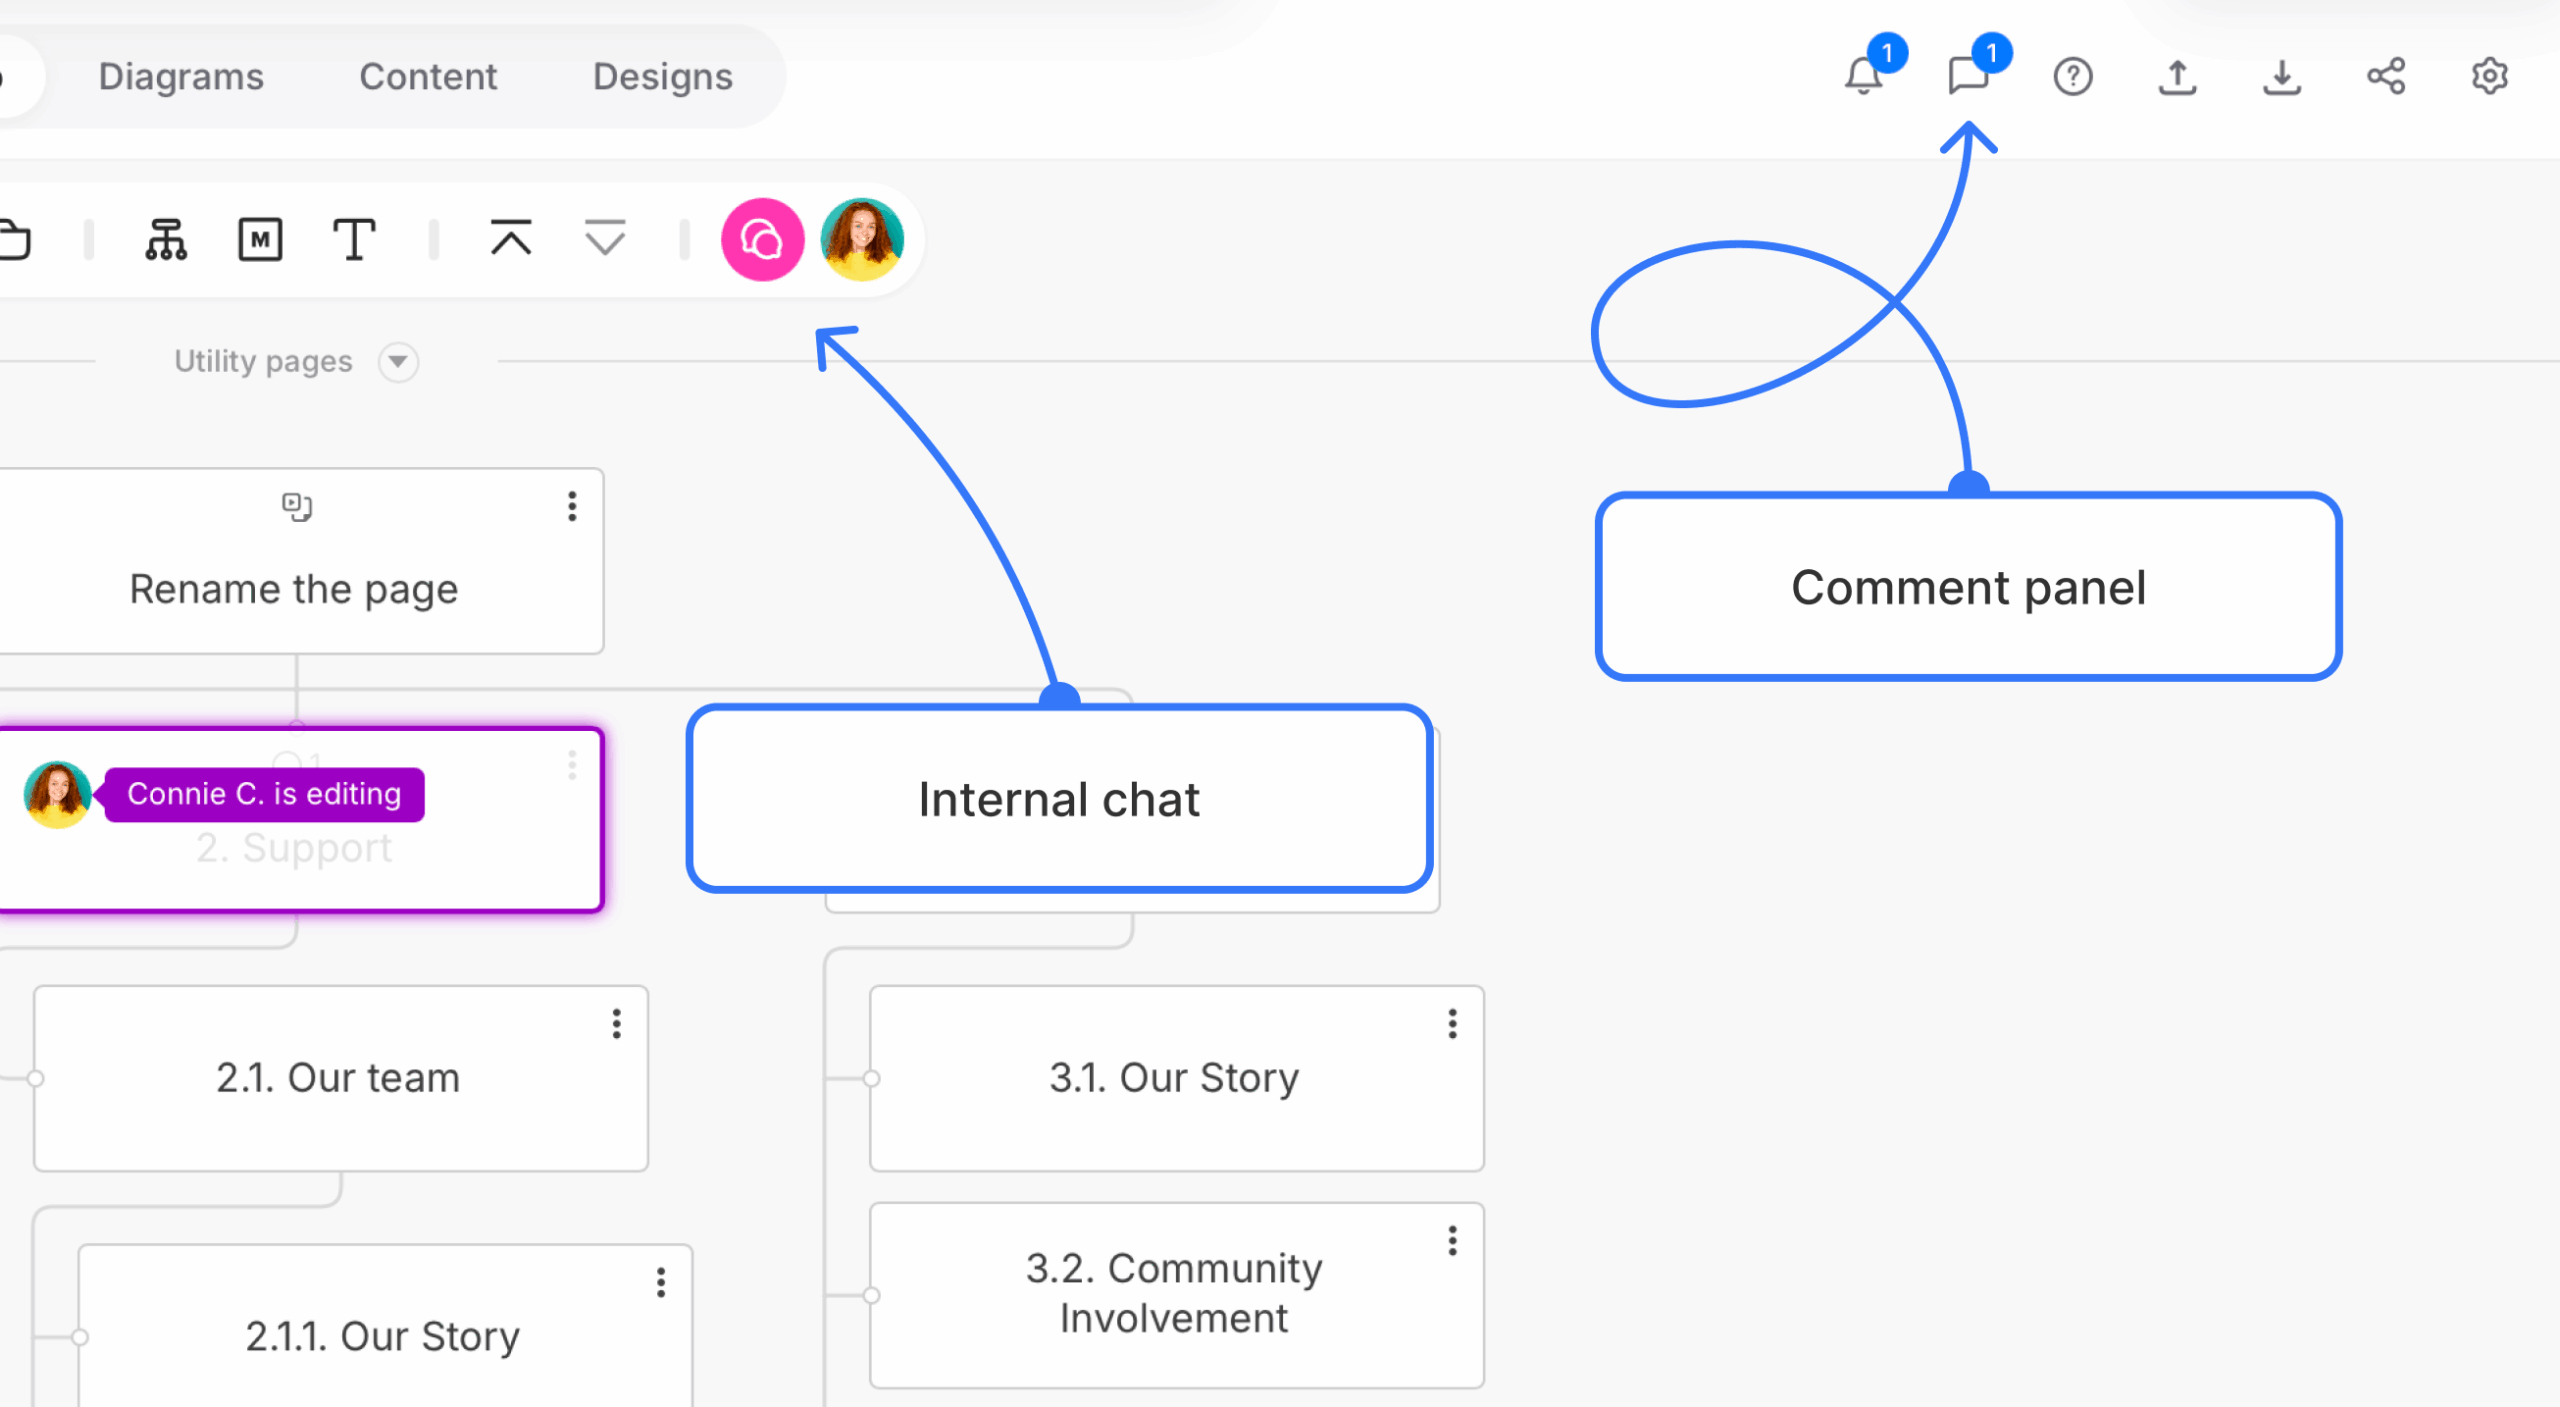Viewport: 2560px width, 1407px height.
Task: Expand the Utility pages dropdown arrow
Action: pyautogui.click(x=398, y=361)
